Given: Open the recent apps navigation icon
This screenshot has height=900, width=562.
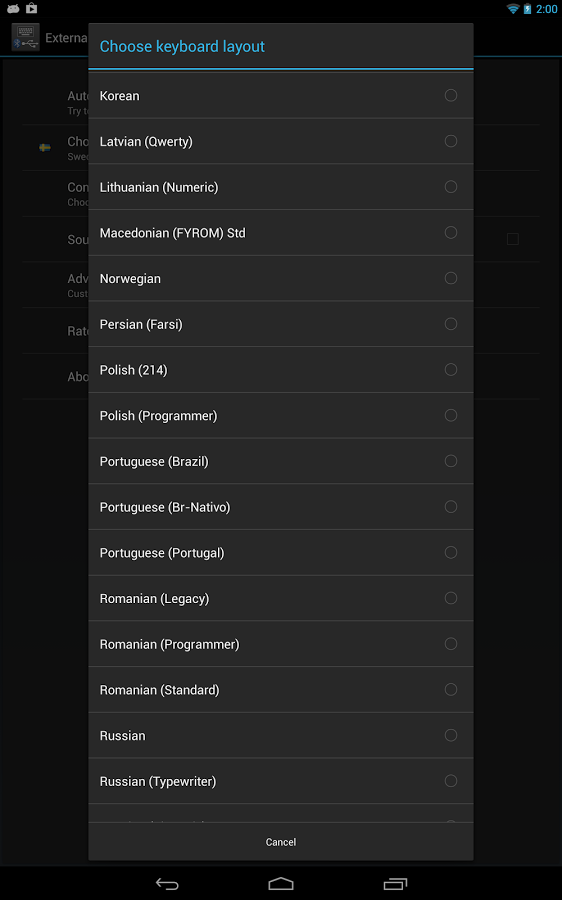Looking at the screenshot, I should click(395, 884).
